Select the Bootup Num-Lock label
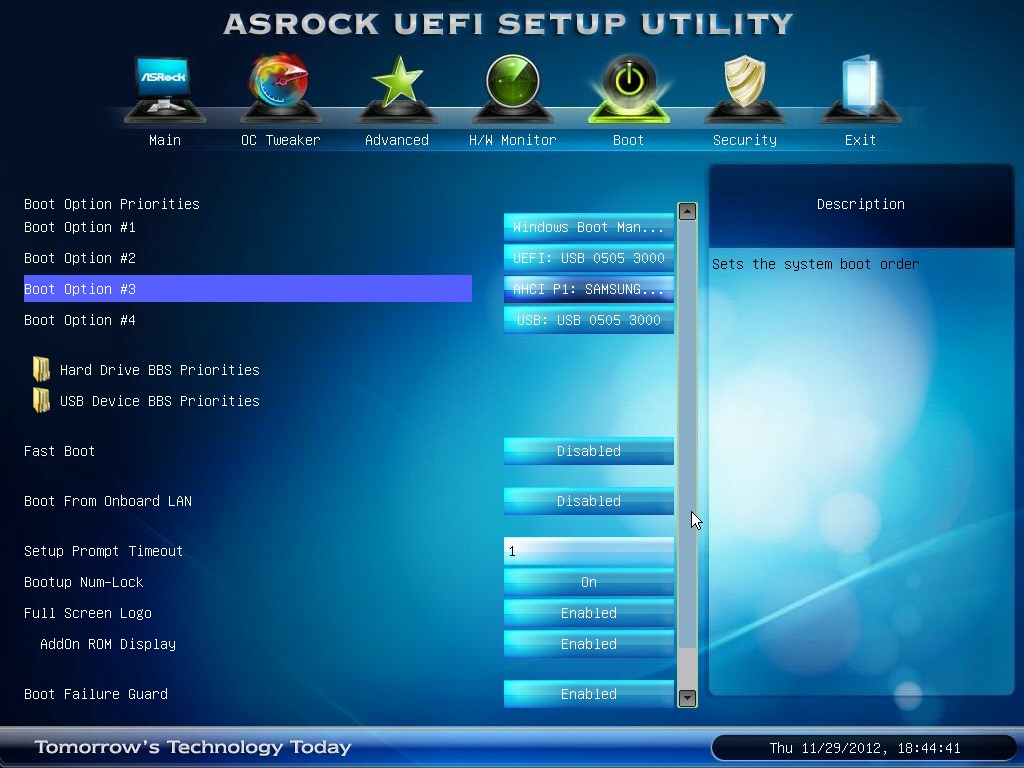 click(84, 582)
